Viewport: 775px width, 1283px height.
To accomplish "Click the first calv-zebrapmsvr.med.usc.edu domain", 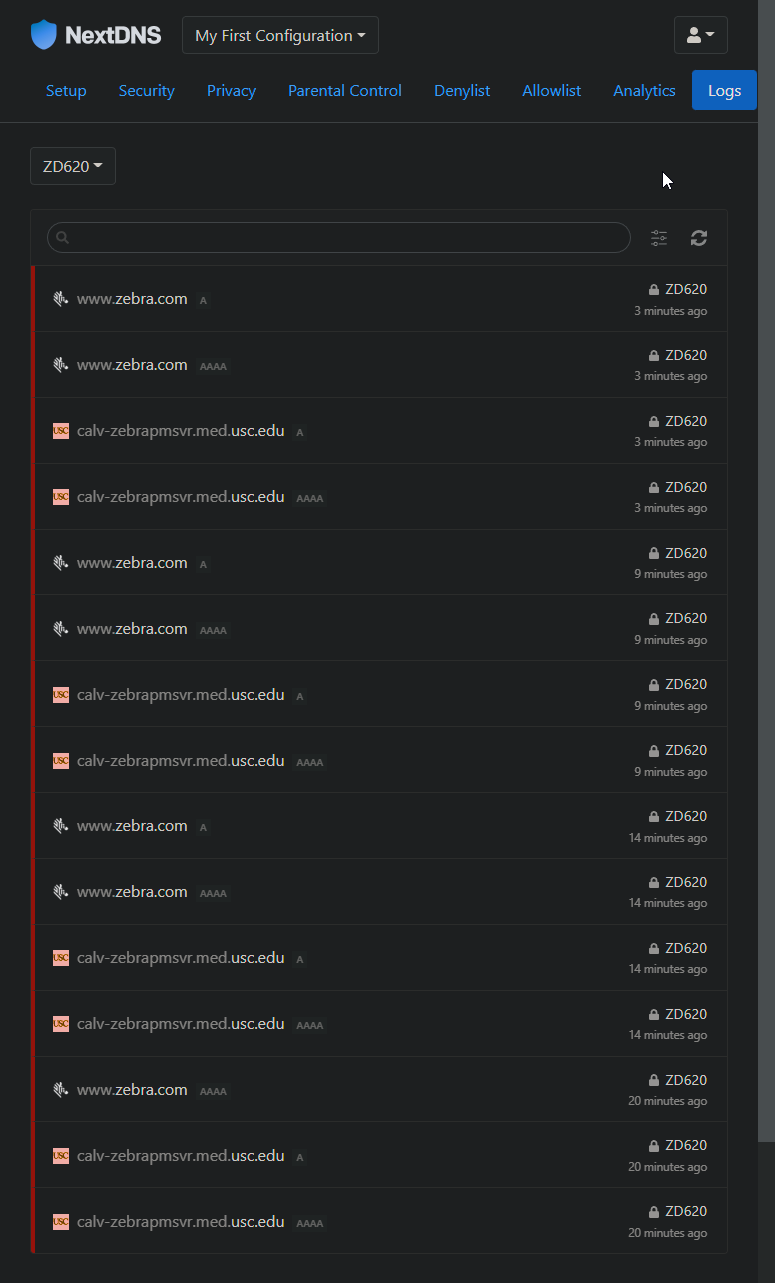I will click(180, 431).
